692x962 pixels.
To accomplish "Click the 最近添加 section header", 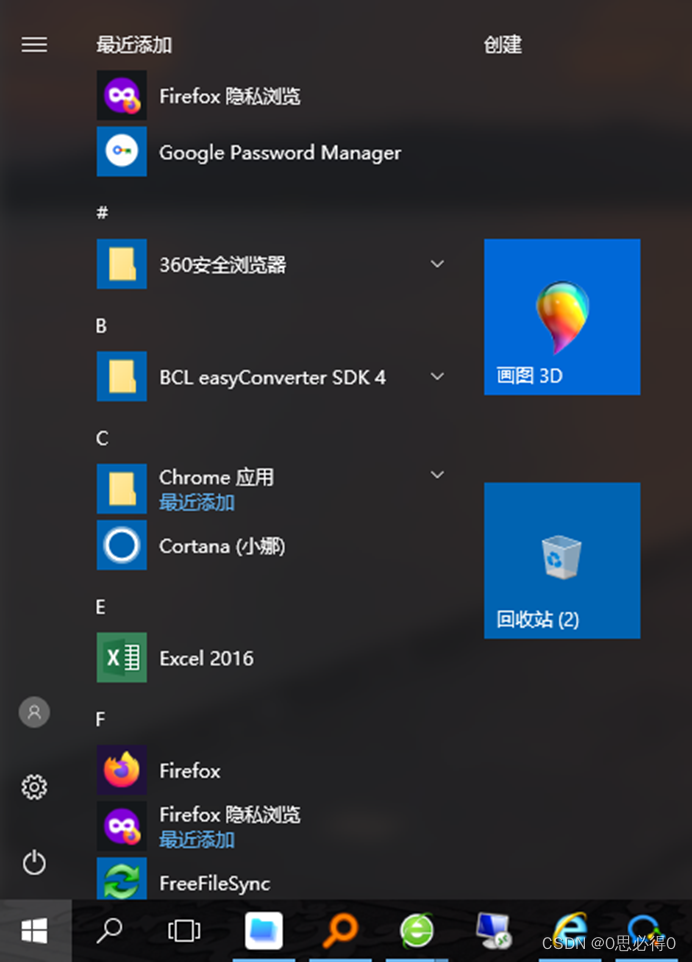I will 134,45.
